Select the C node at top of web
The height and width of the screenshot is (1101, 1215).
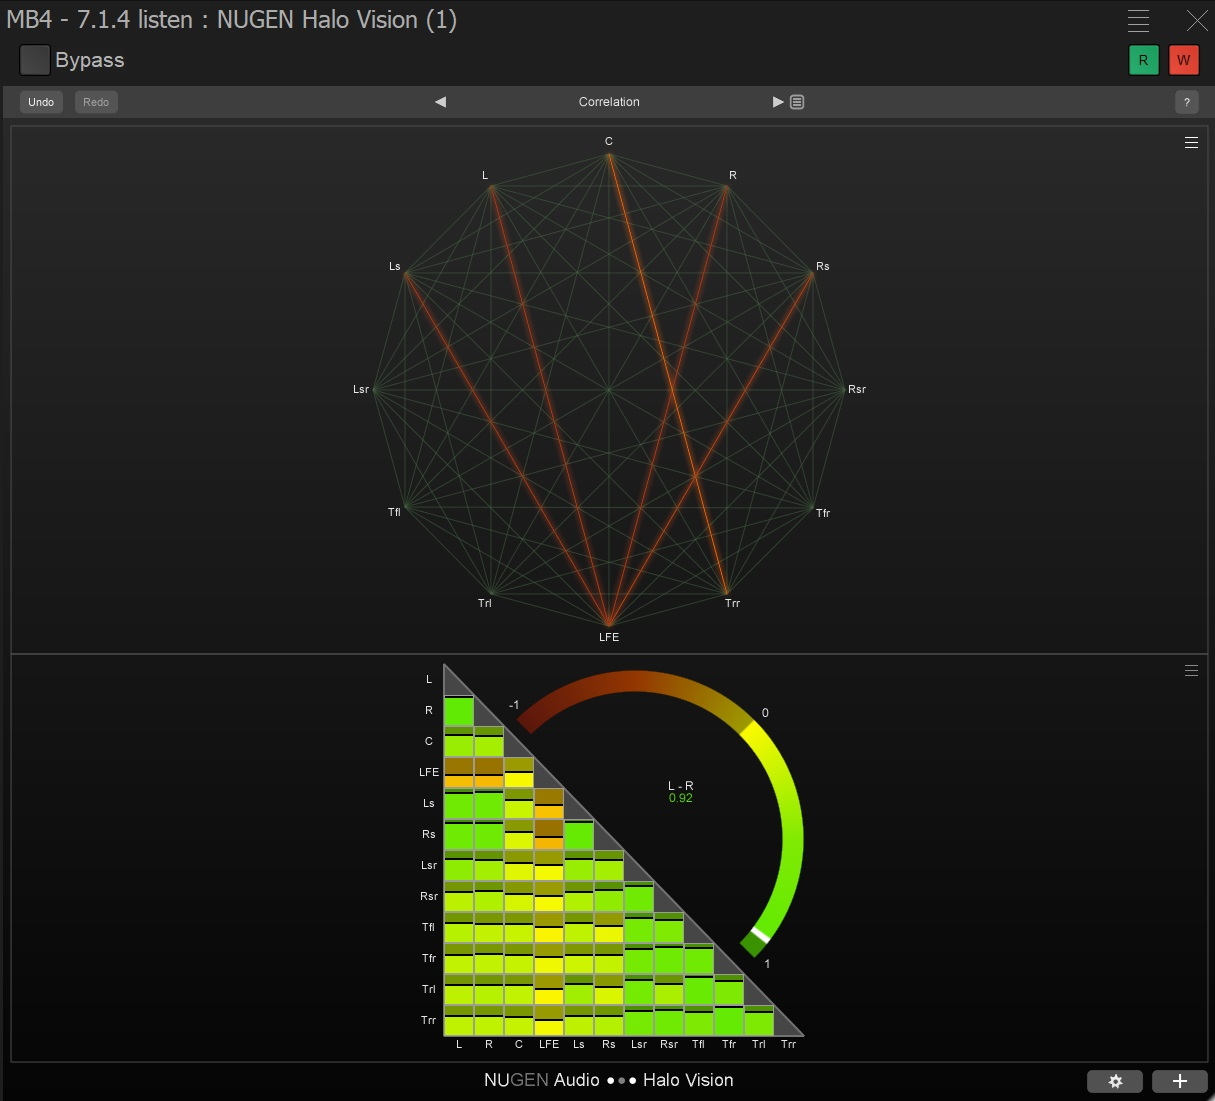pos(609,153)
